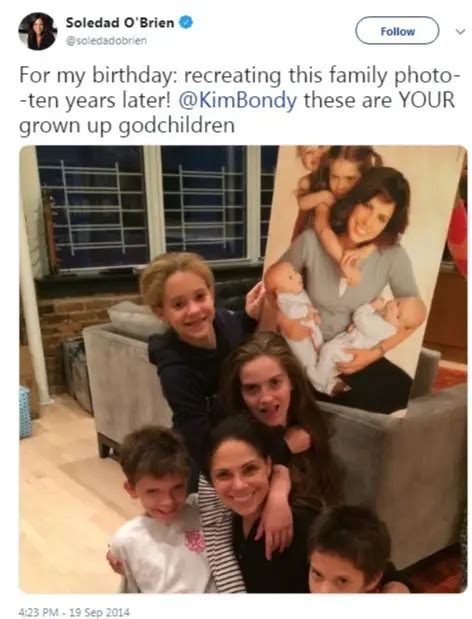Select the Soledad O'Brien display name
Image resolution: width=472 pixels, height=619 pixels.
click(x=120, y=23)
